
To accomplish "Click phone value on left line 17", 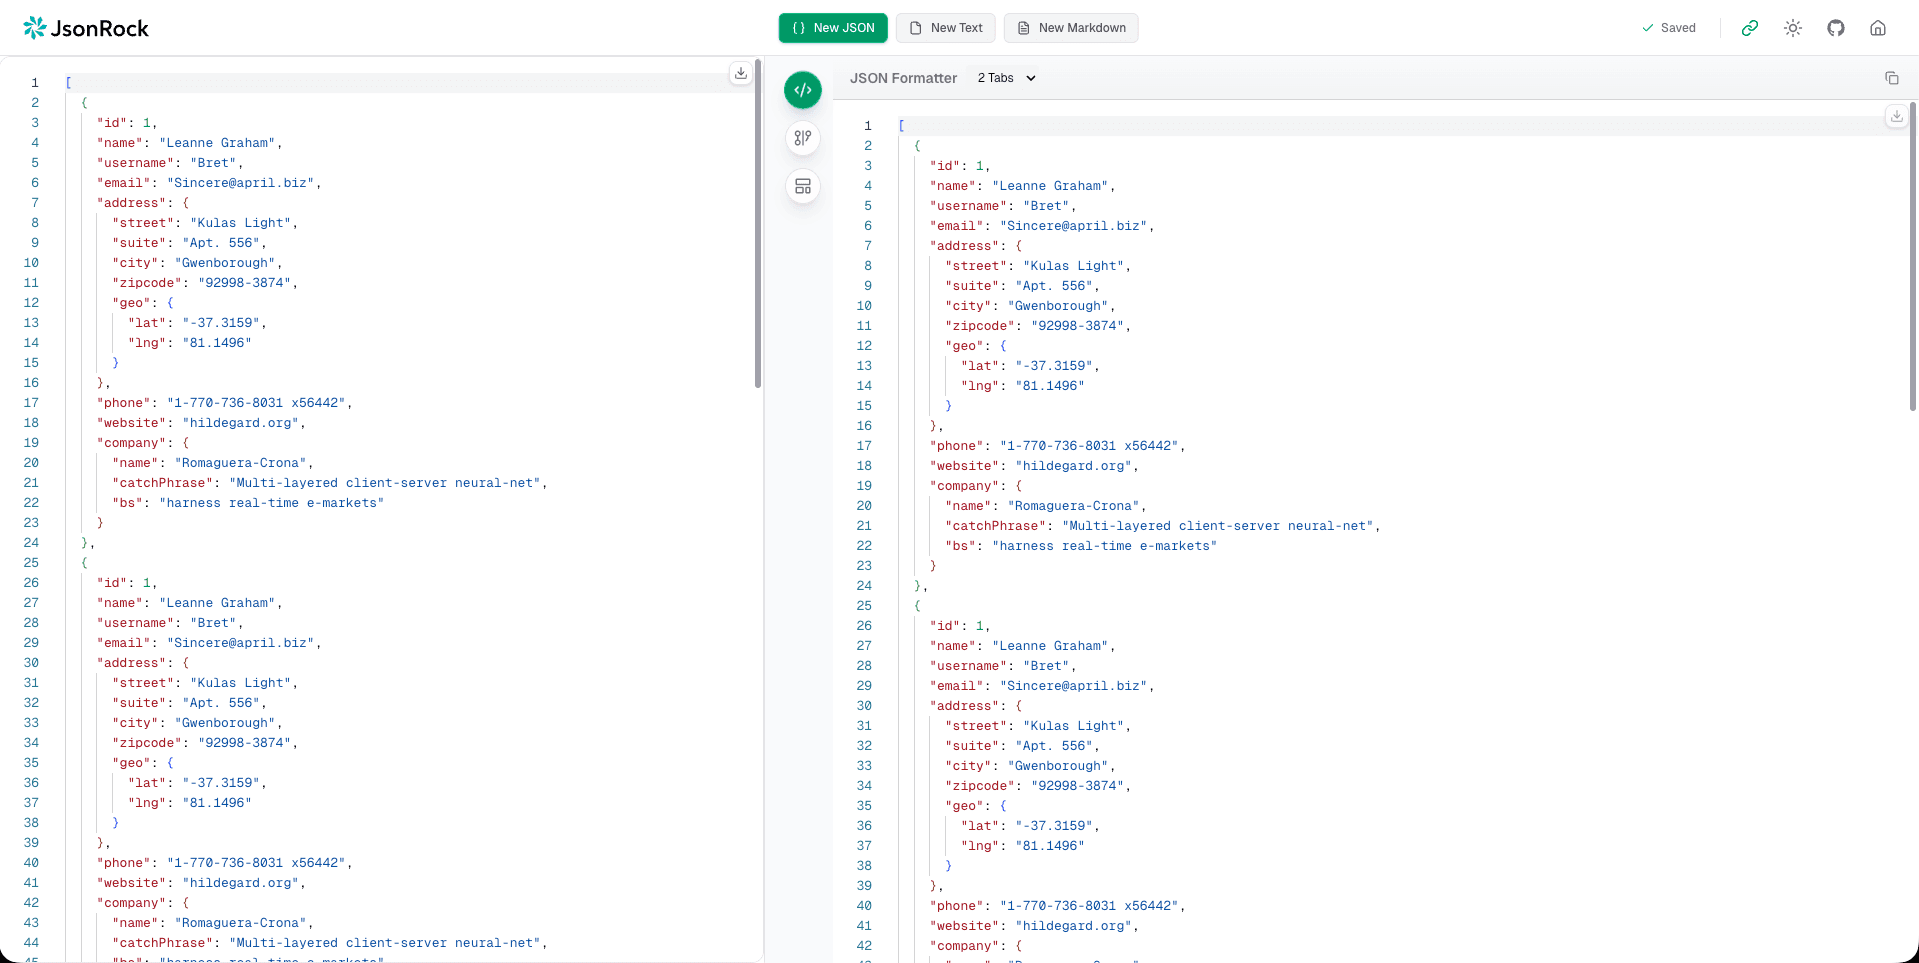I will point(256,403).
